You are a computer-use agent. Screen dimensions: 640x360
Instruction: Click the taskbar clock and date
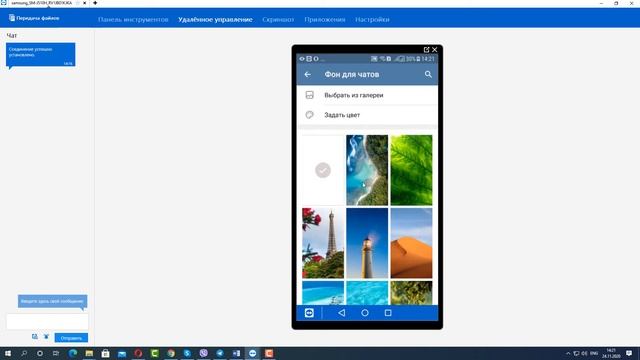coord(611,353)
